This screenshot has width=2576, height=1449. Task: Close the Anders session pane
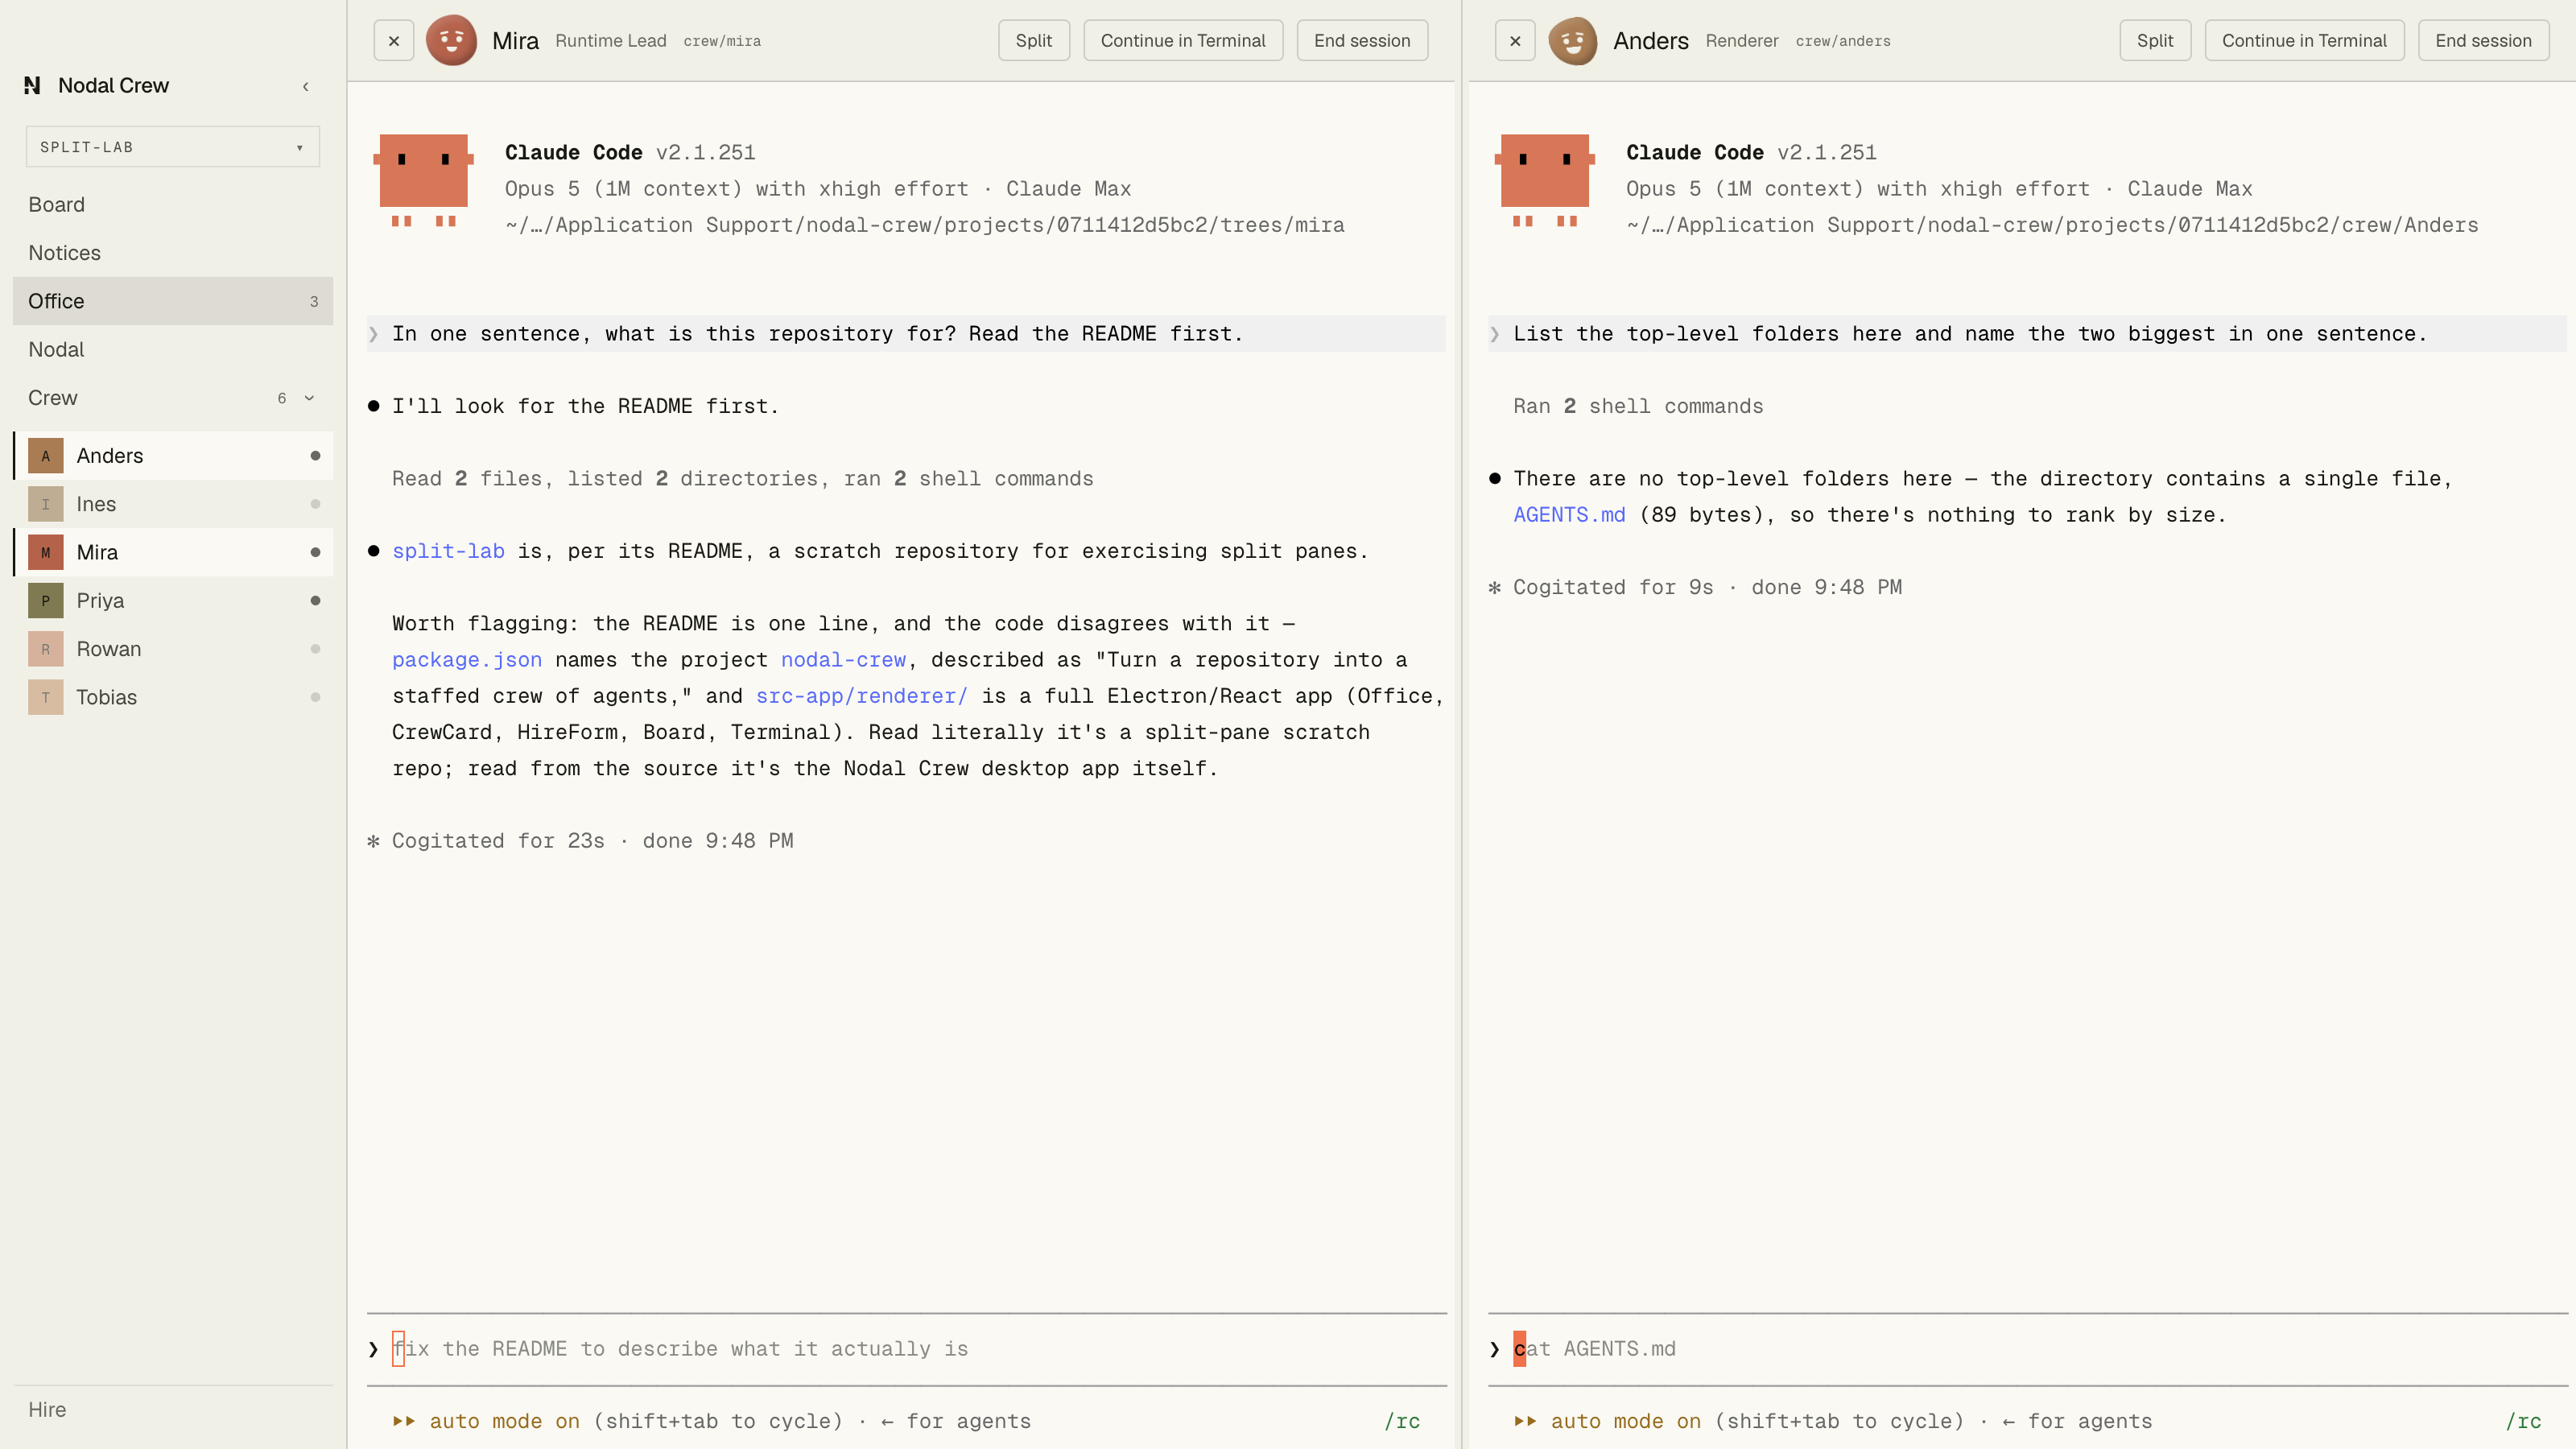[1515, 41]
